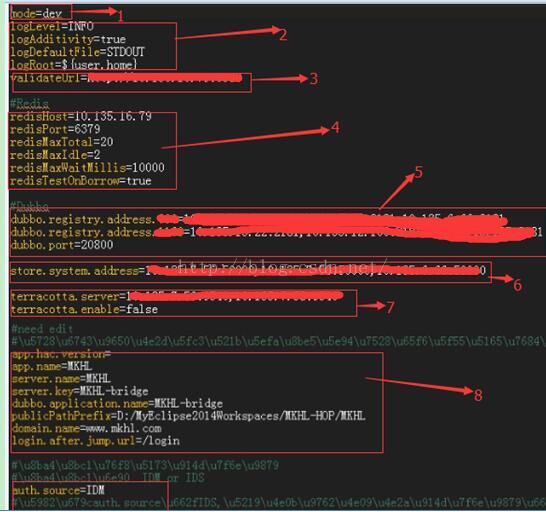Screen dimensions: 546x512
Task: Click the redisMaxWaitMillis=10000 line
Action: [x=87, y=168]
